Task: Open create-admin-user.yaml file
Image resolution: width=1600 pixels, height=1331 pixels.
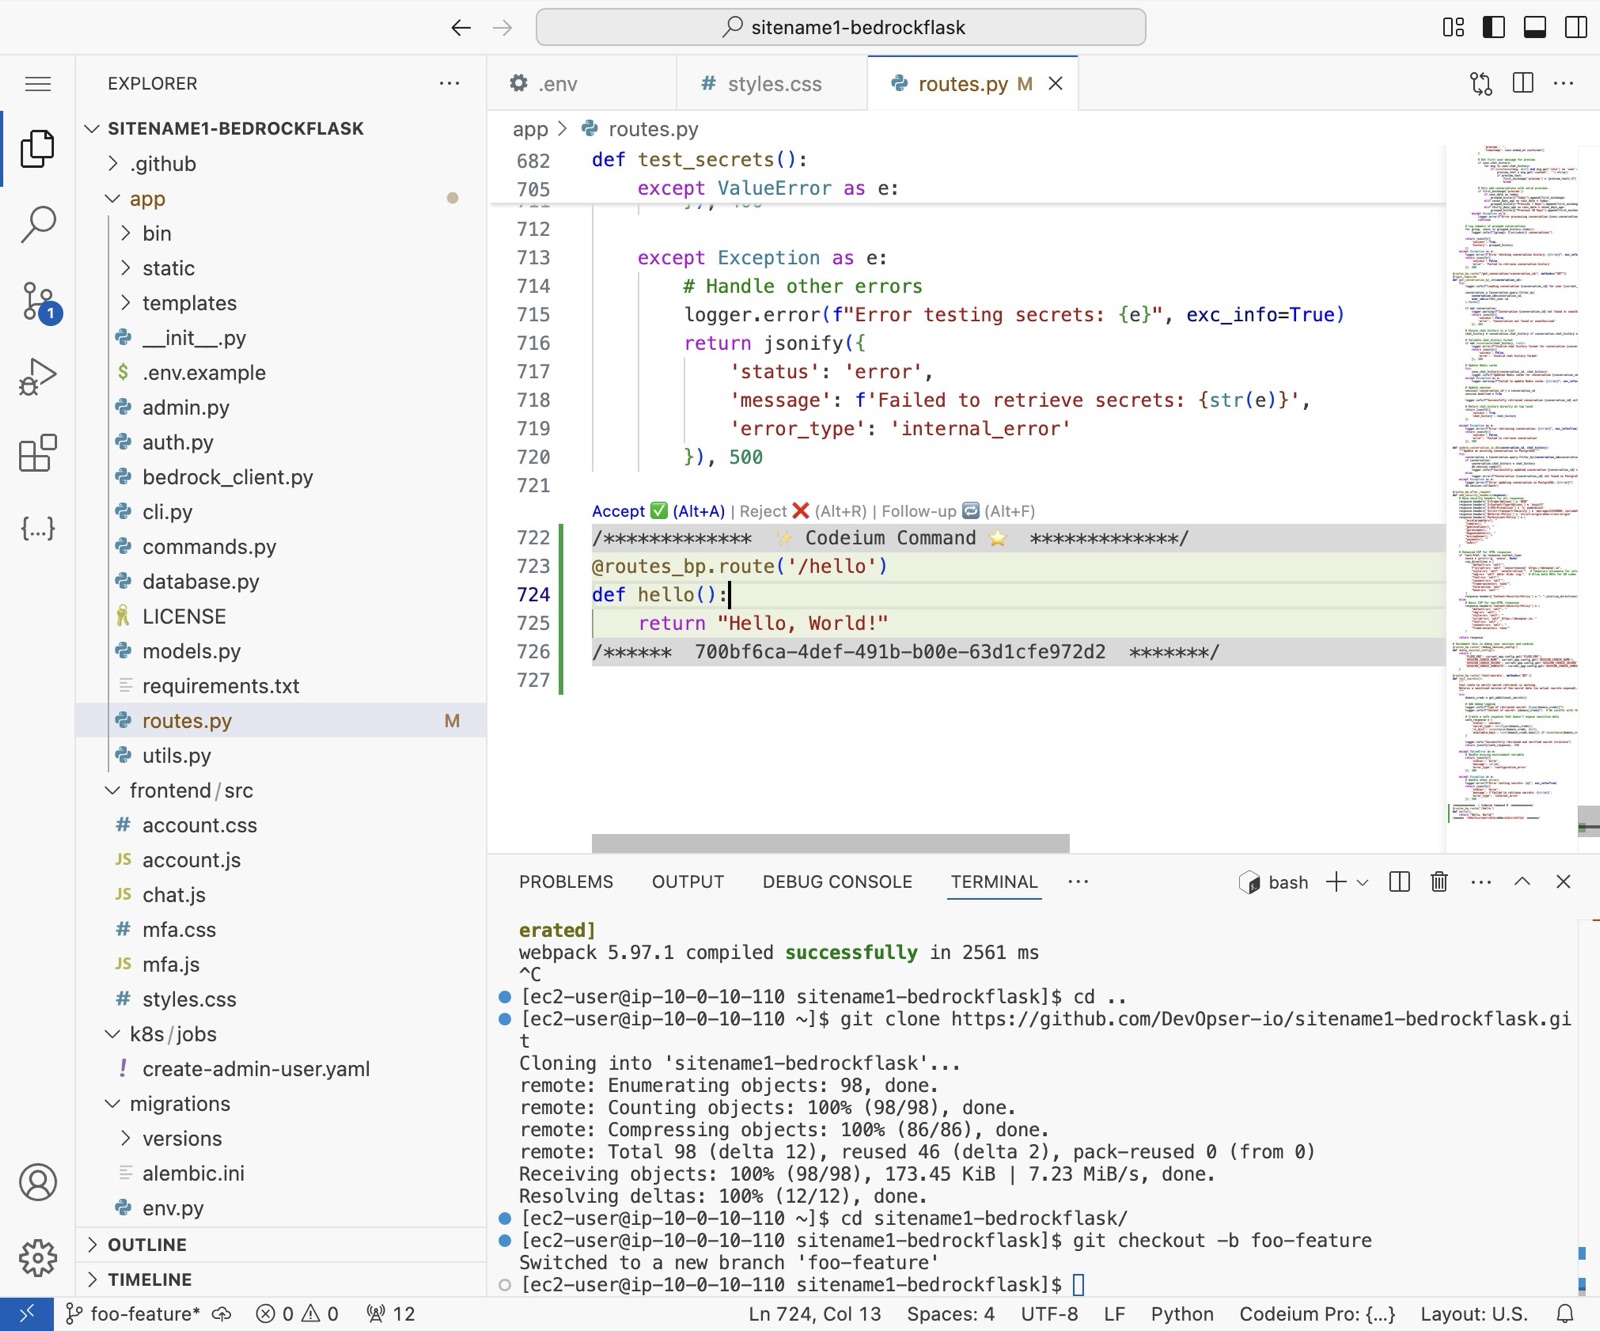Action: click(x=255, y=1069)
